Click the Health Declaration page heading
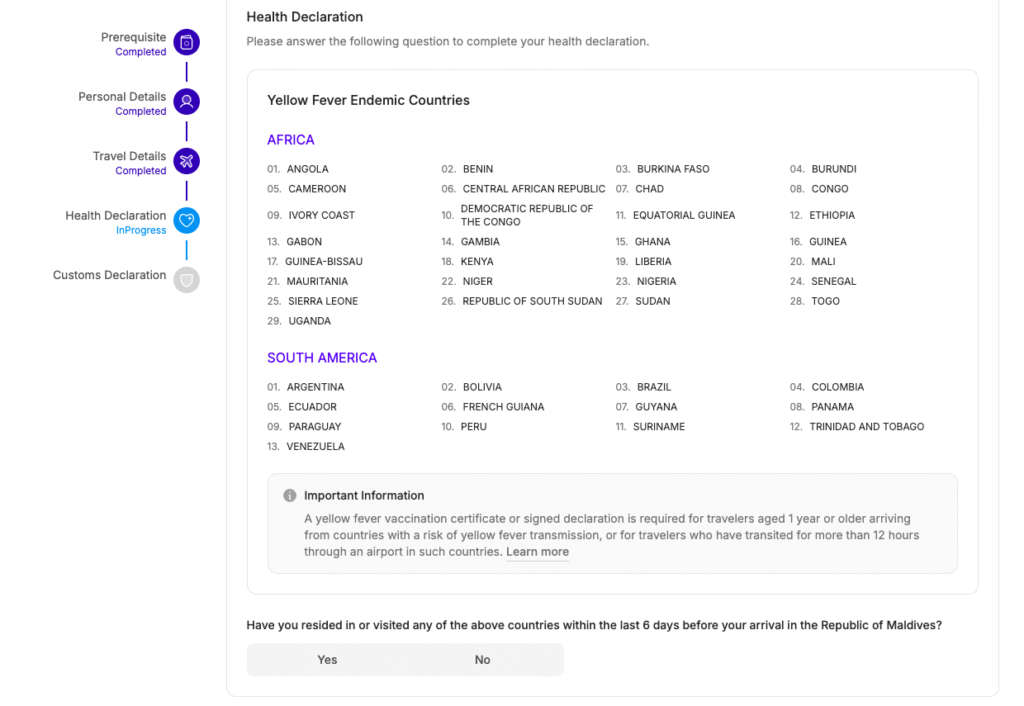Image resolution: width=1024 pixels, height=706 pixels. click(x=305, y=17)
